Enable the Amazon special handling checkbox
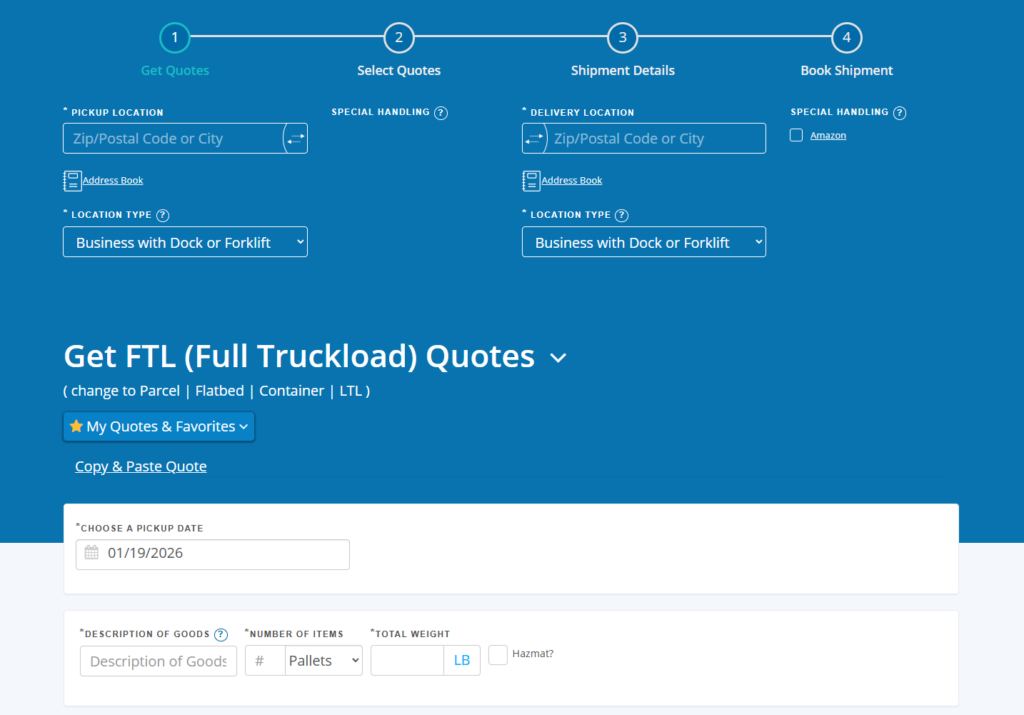1024x715 pixels. [796, 134]
